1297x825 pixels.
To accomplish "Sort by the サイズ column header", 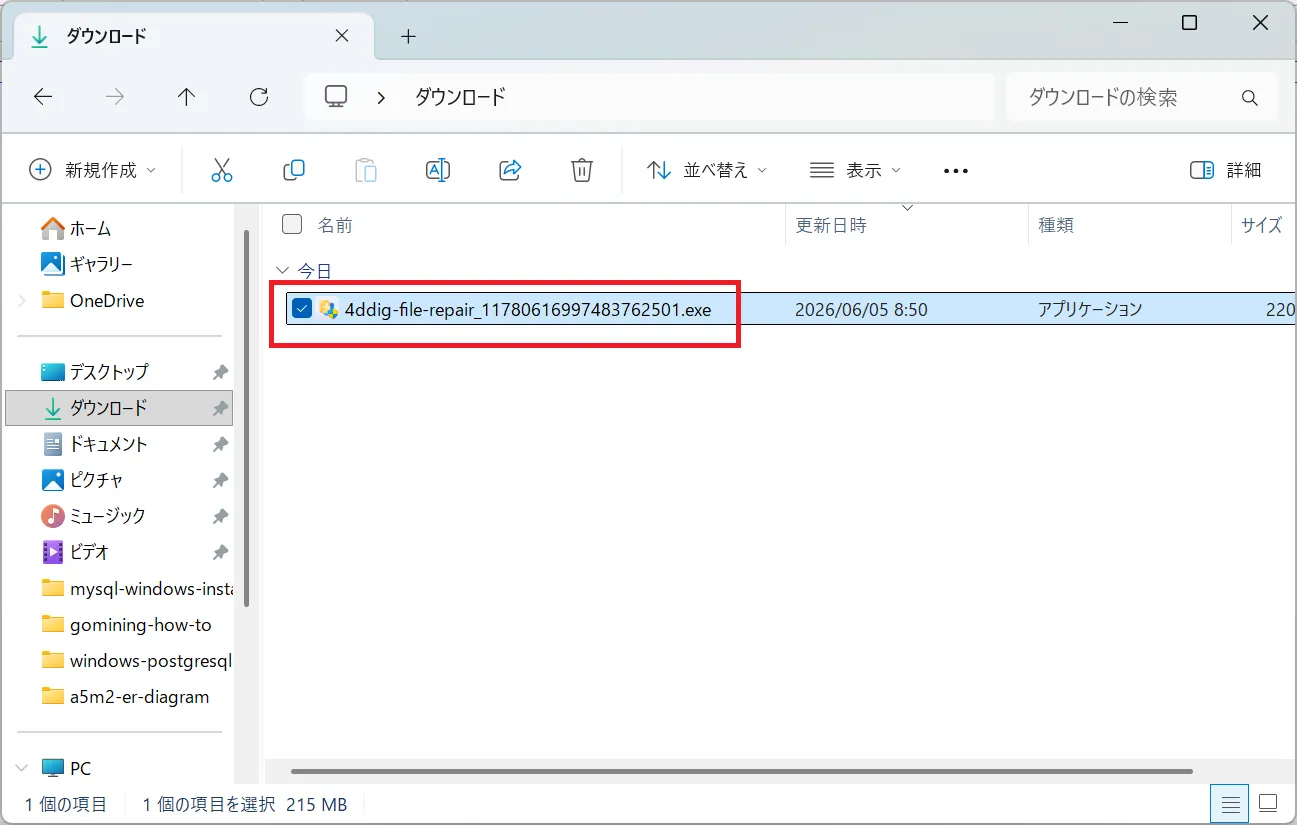I will [x=1262, y=225].
